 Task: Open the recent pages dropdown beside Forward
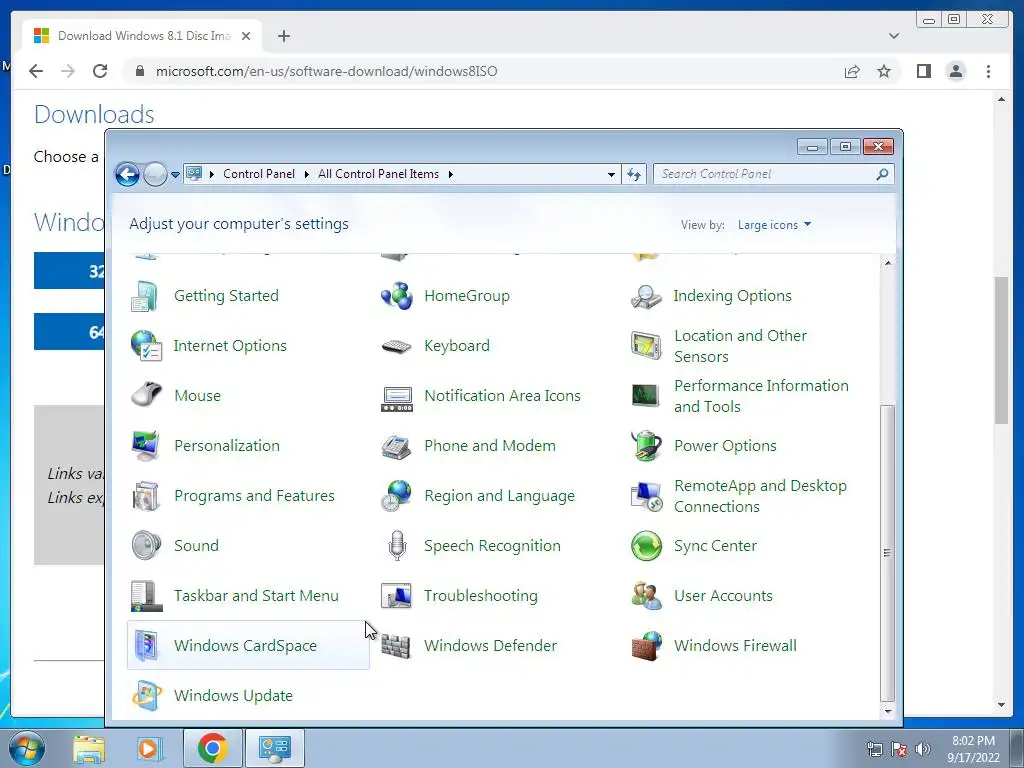tap(175, 175)
